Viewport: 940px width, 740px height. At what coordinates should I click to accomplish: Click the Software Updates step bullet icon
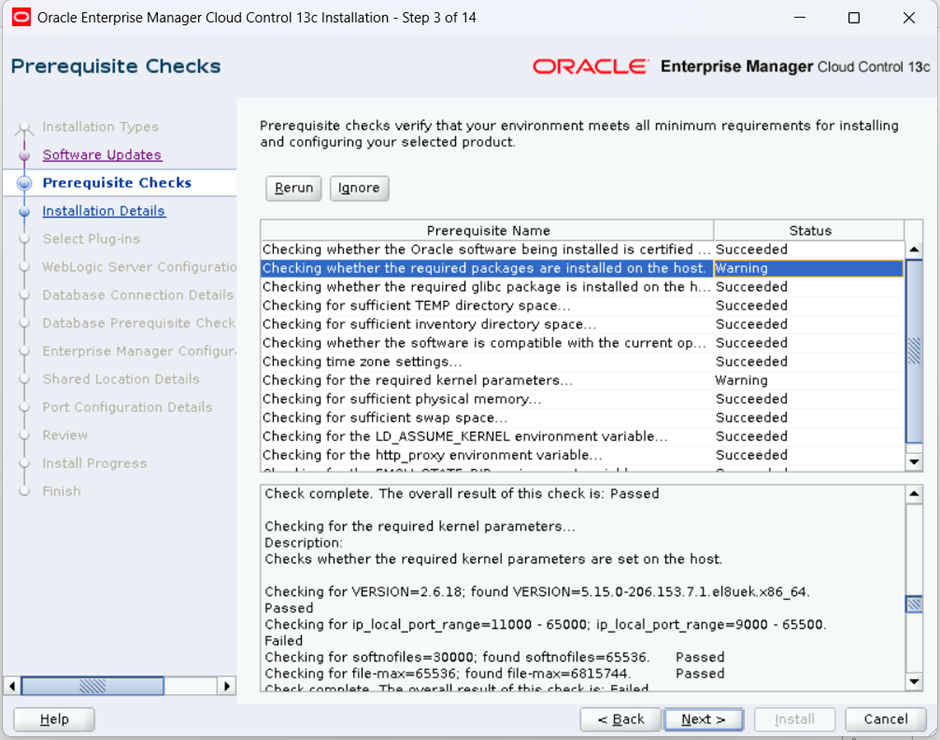[x=25, y=155]
